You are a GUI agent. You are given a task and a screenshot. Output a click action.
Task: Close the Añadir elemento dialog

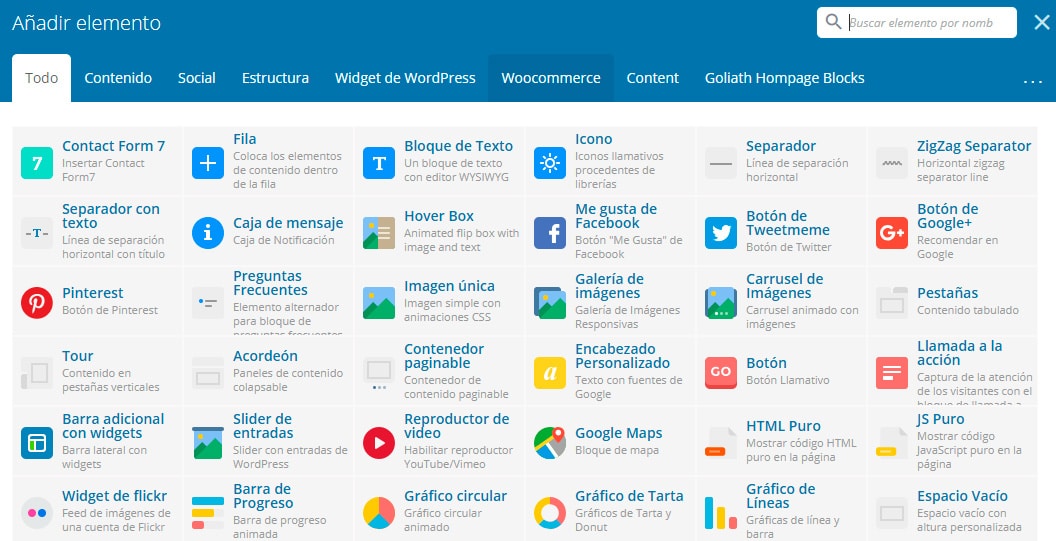pyautogui.click(x=1041, y=23)
